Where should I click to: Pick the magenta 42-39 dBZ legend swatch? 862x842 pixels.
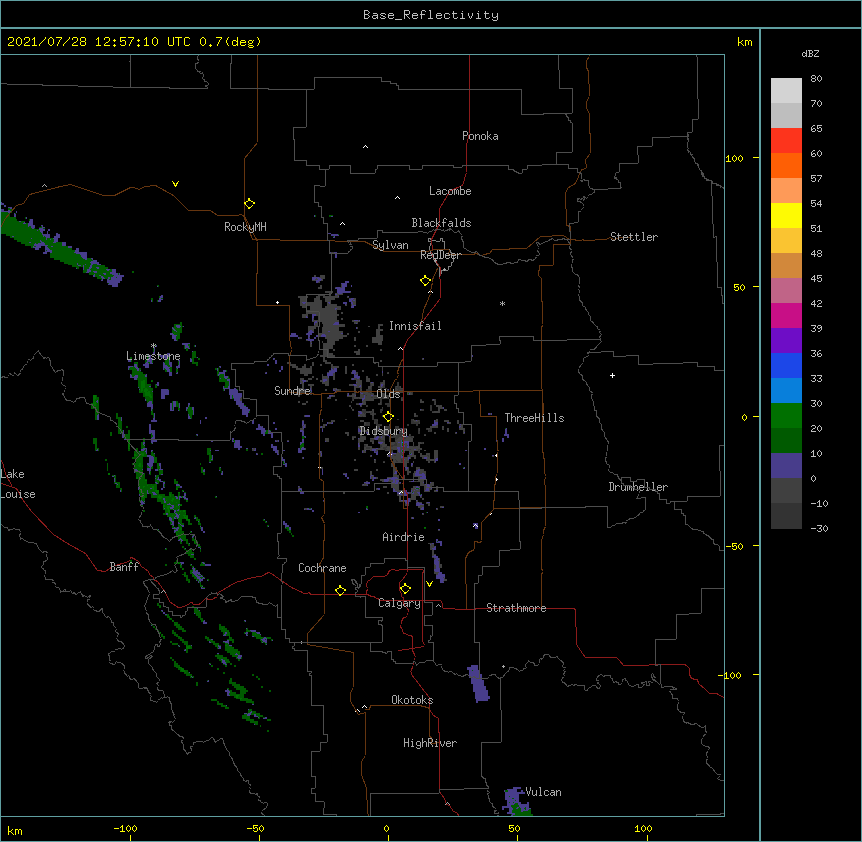786,315
